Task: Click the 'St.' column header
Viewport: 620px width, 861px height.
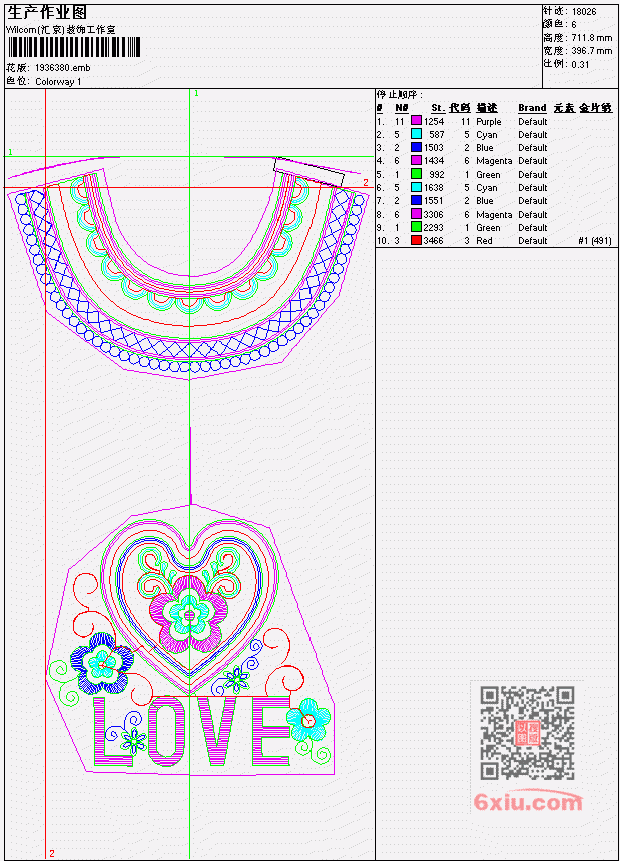Action: (438, 108)
